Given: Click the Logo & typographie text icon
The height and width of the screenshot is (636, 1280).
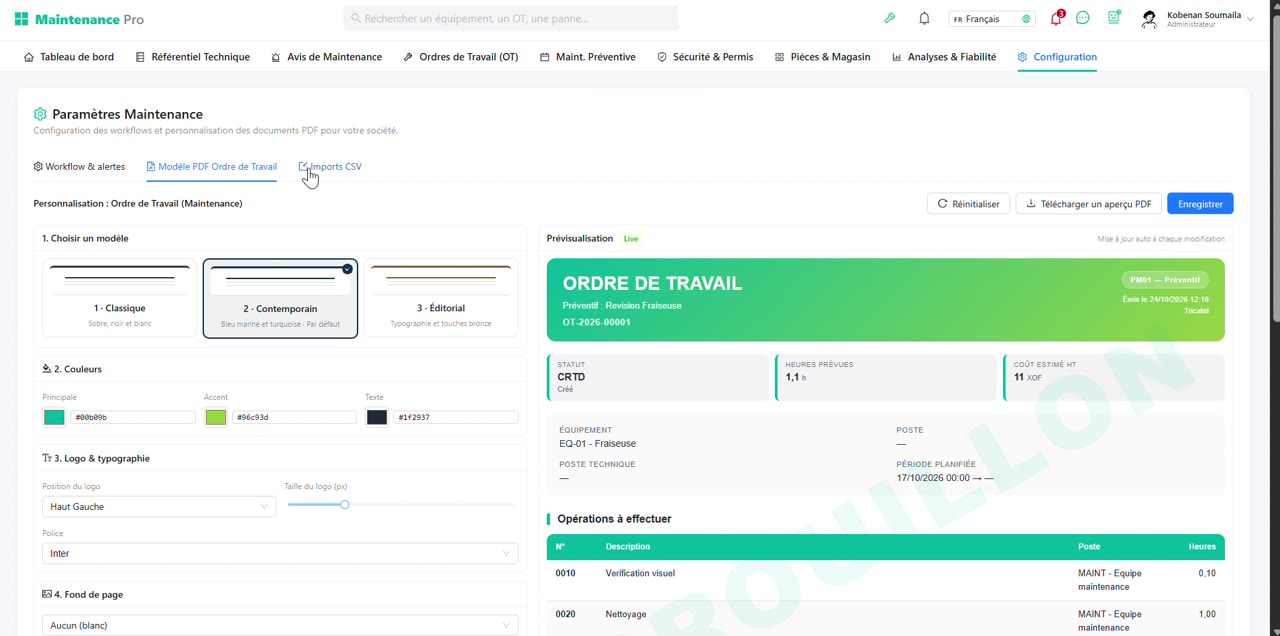Looking at the screenshot, I should point(47,458).
